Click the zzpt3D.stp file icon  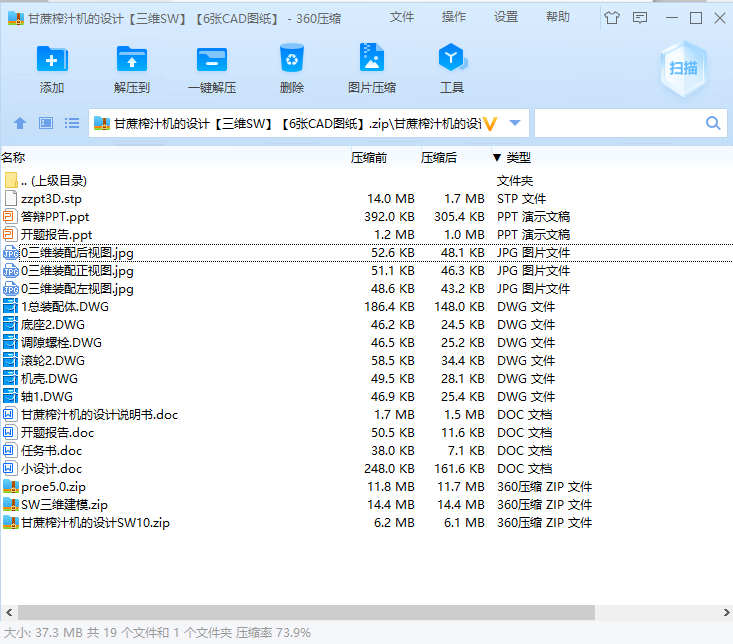click(x=10, y=199)
